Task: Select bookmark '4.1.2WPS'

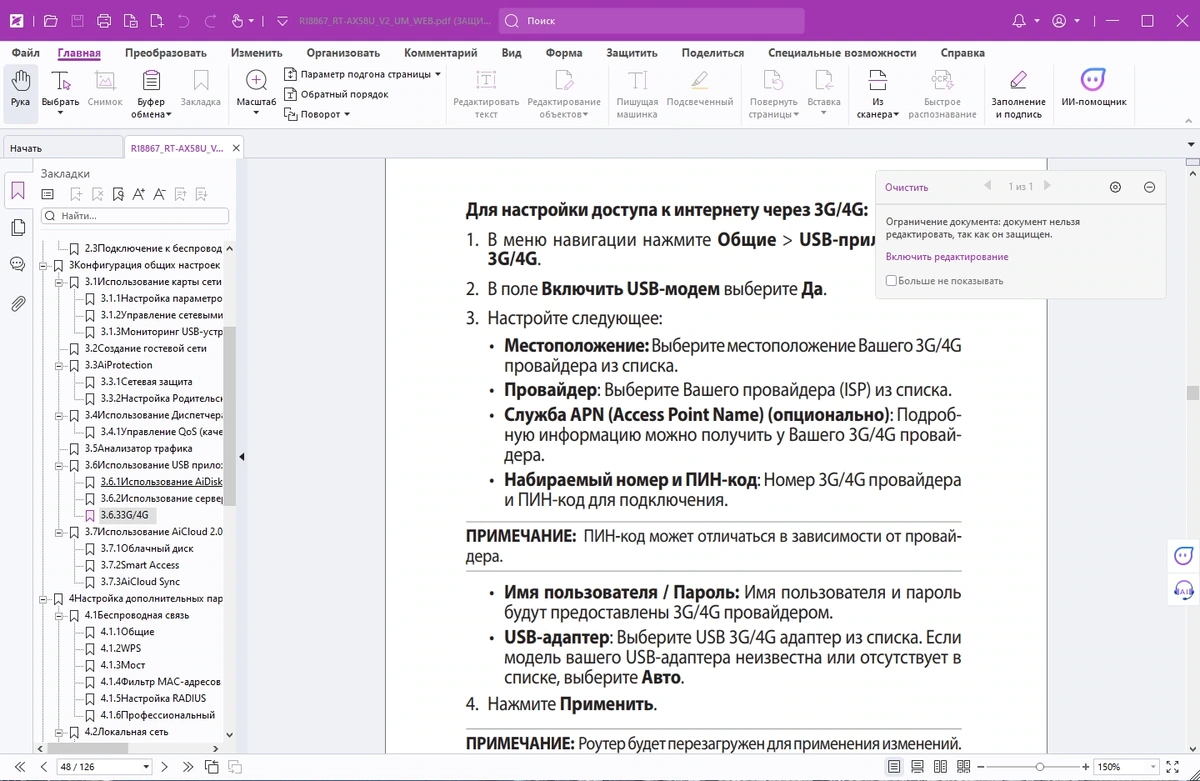Action: click(x=120, y=648)
